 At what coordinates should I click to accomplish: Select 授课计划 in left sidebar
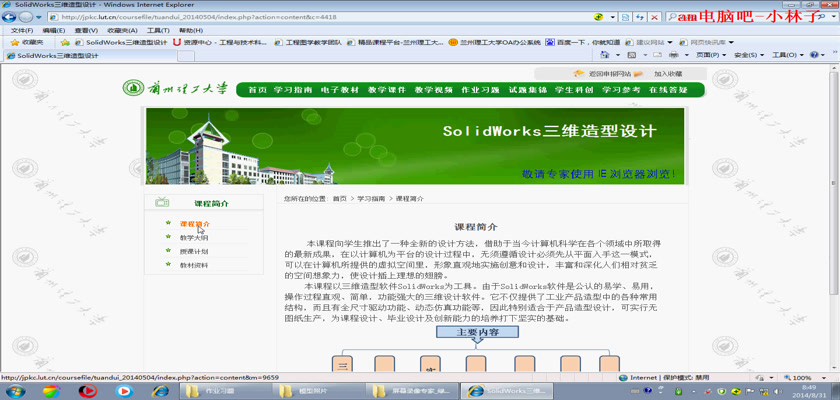(x=194, y=251)
